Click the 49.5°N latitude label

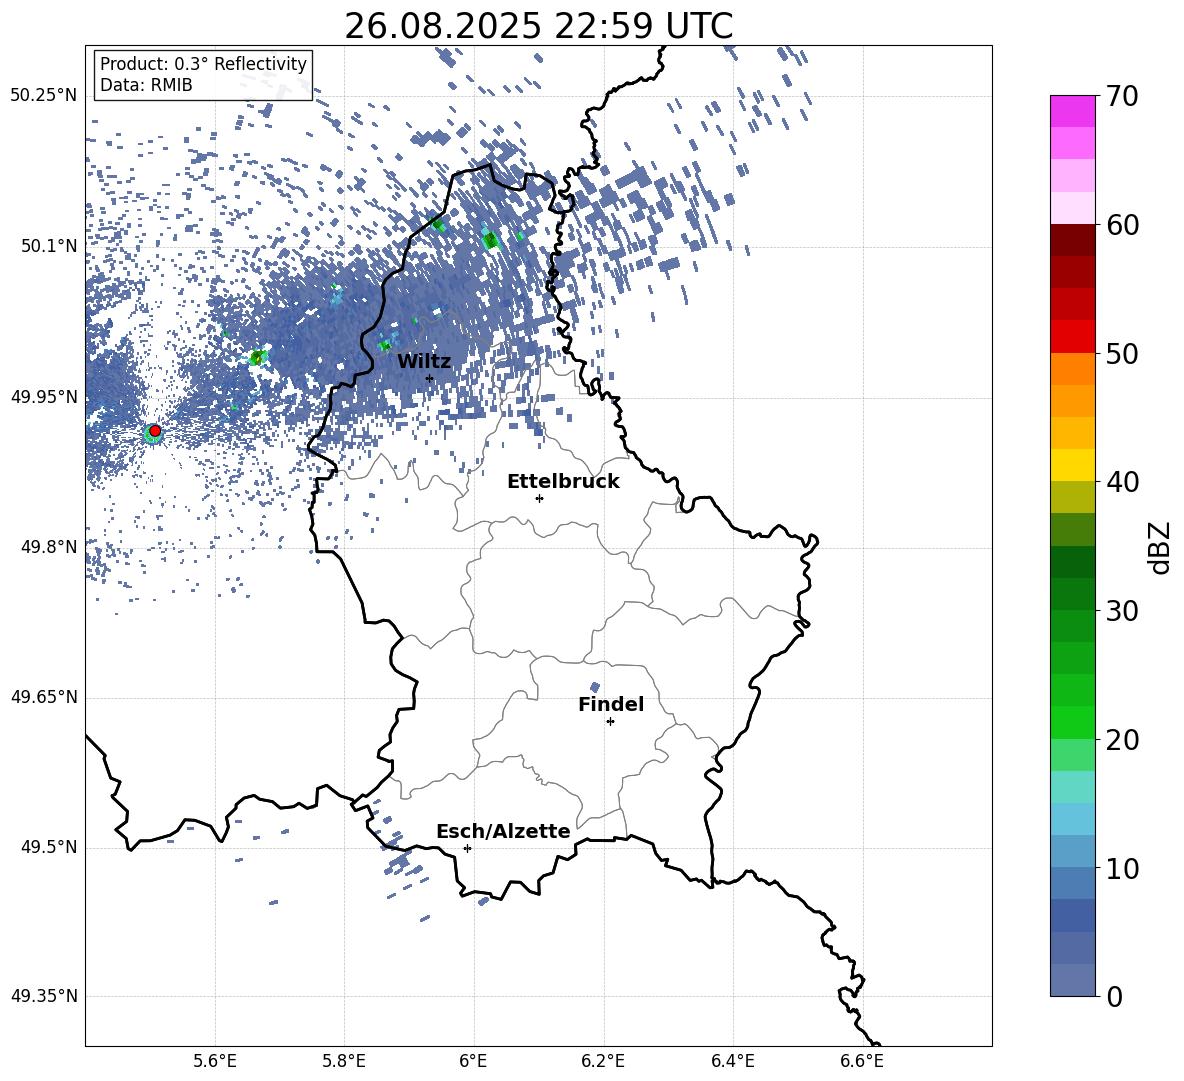(x=49, y=847)
